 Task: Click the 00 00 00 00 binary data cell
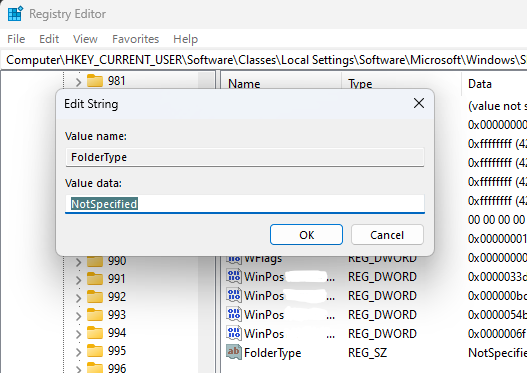pyautogui.click(x=497, y=220)
